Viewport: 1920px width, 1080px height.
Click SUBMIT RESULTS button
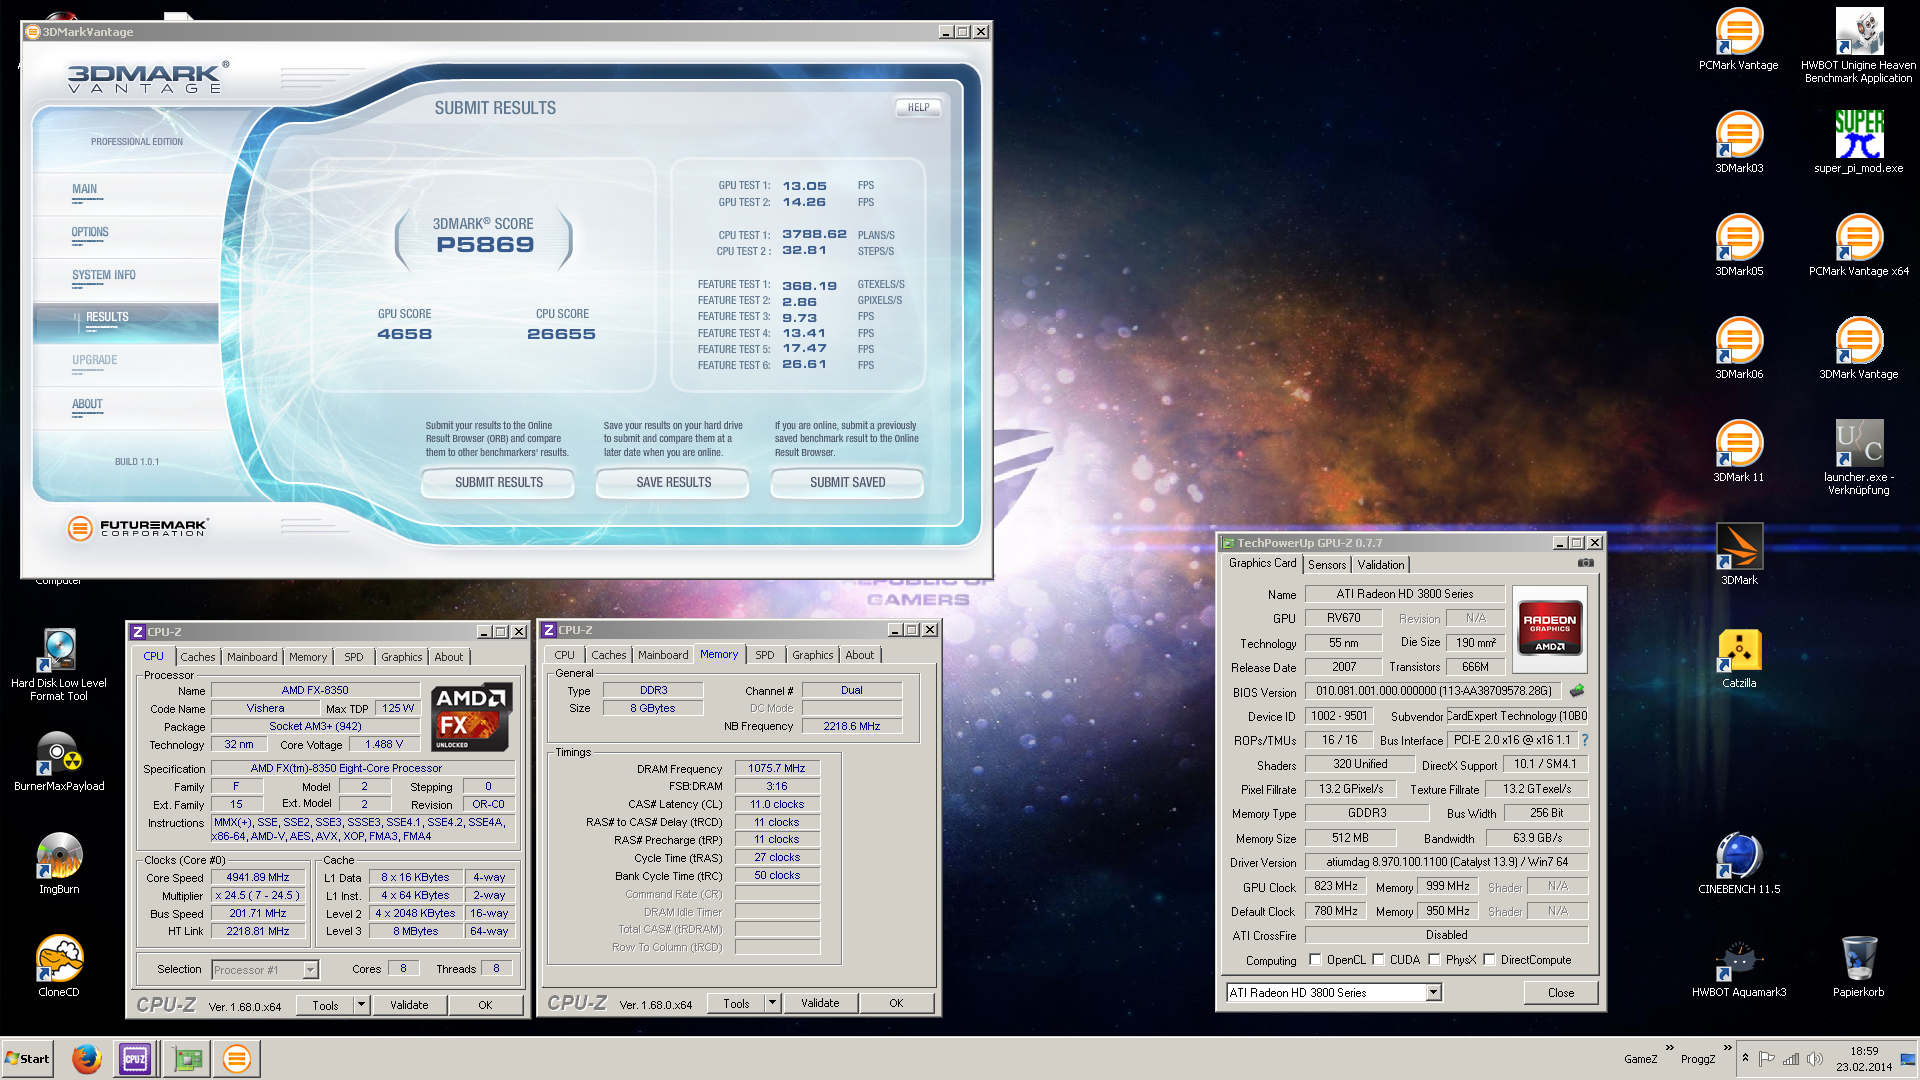click(498, 483)
